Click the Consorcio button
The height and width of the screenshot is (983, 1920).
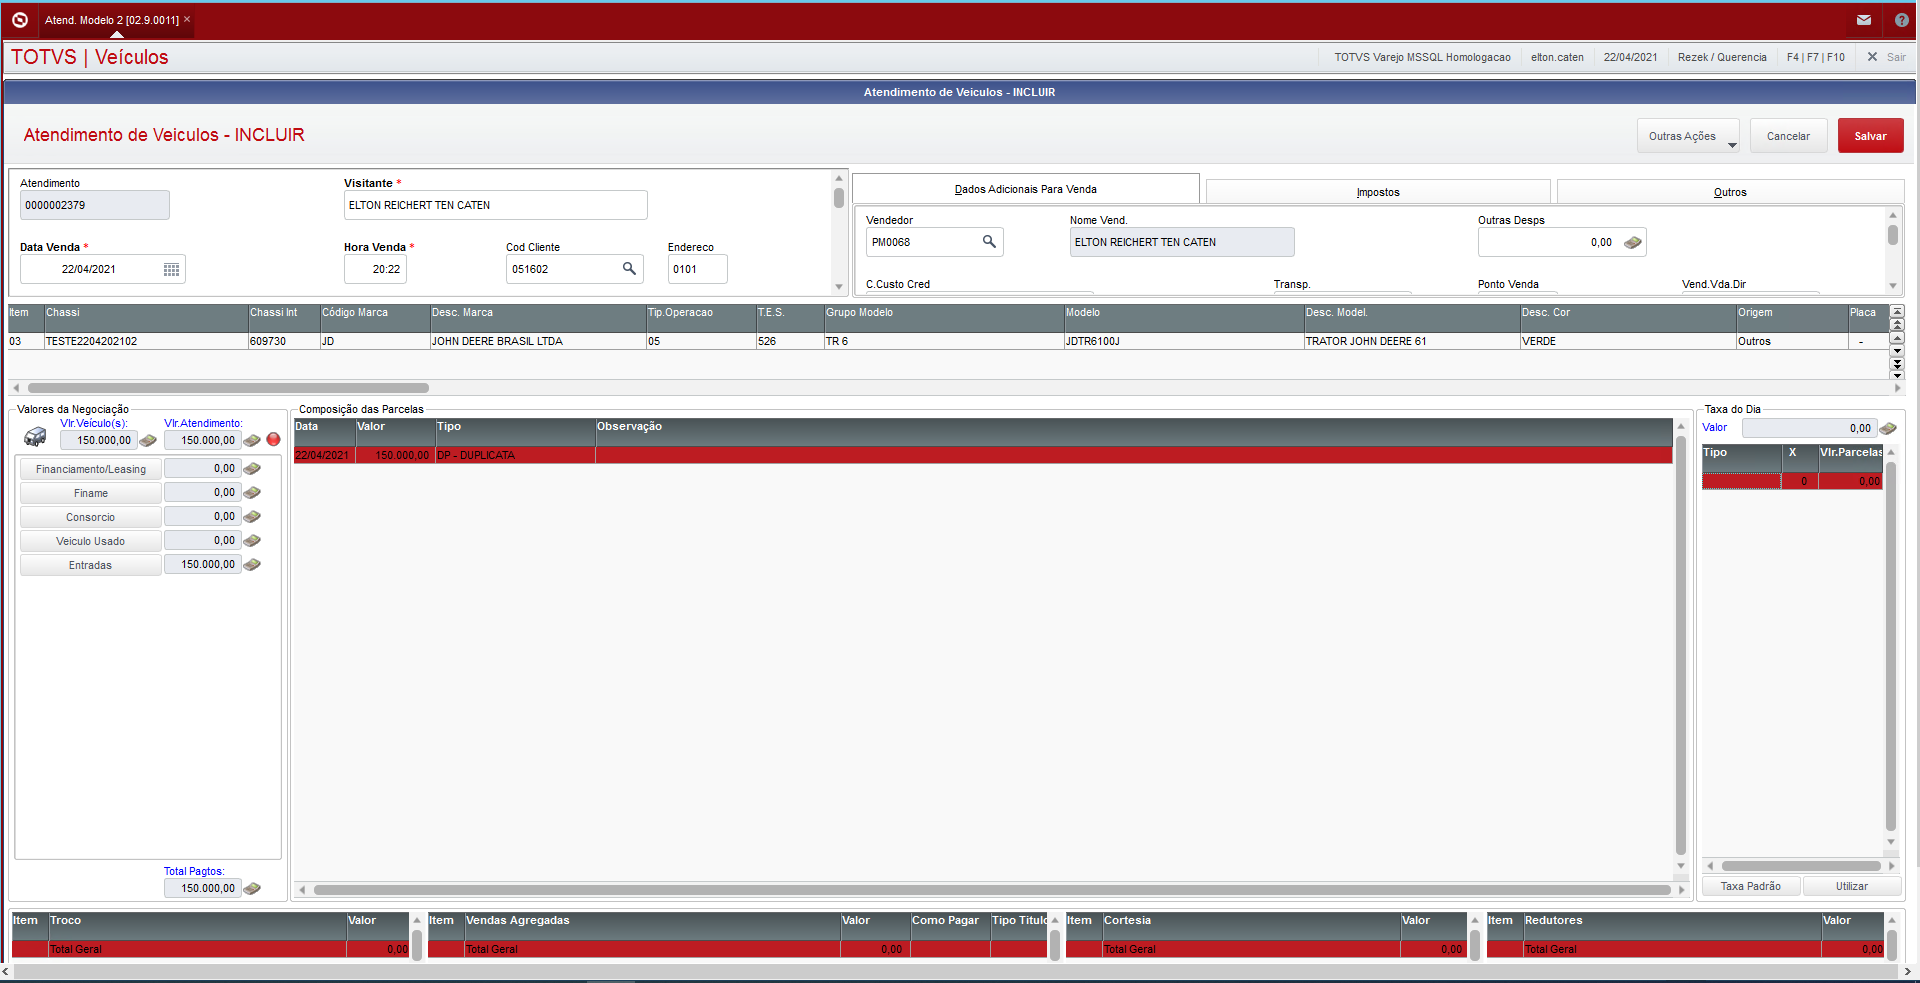point(91,517)
